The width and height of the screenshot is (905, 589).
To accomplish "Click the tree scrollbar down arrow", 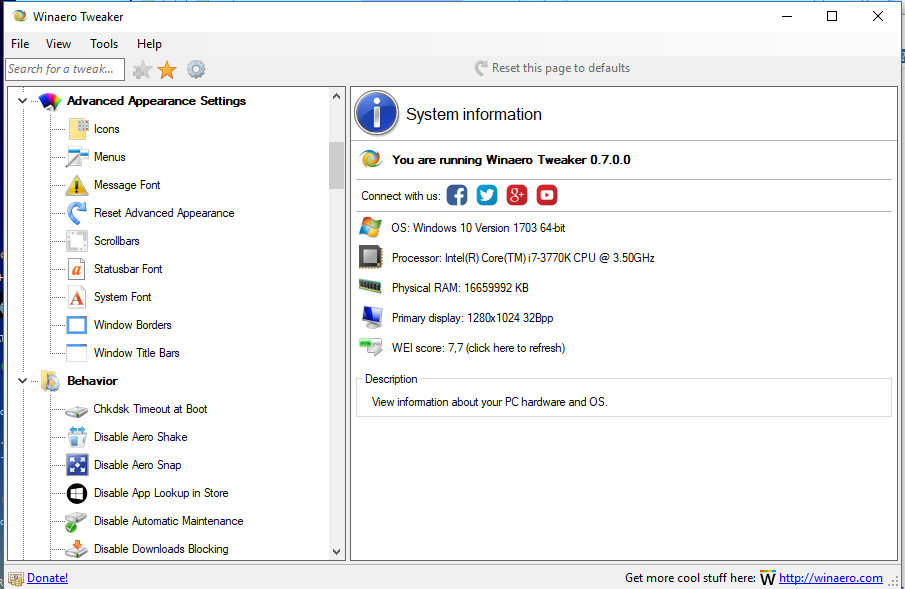I will (x=336, y=551).
